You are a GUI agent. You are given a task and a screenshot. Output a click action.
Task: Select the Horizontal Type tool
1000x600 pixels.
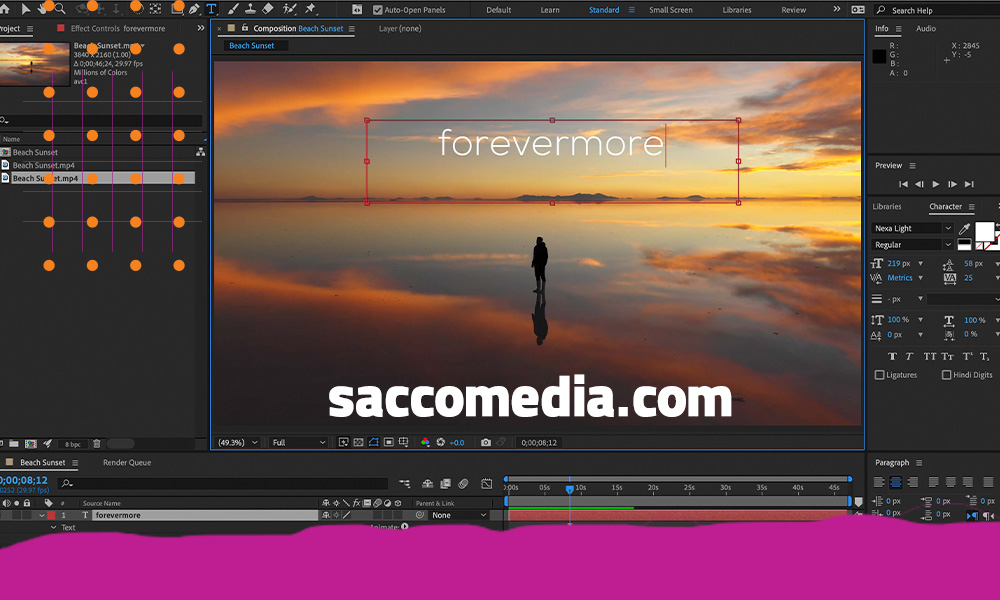tap(211, 9)
